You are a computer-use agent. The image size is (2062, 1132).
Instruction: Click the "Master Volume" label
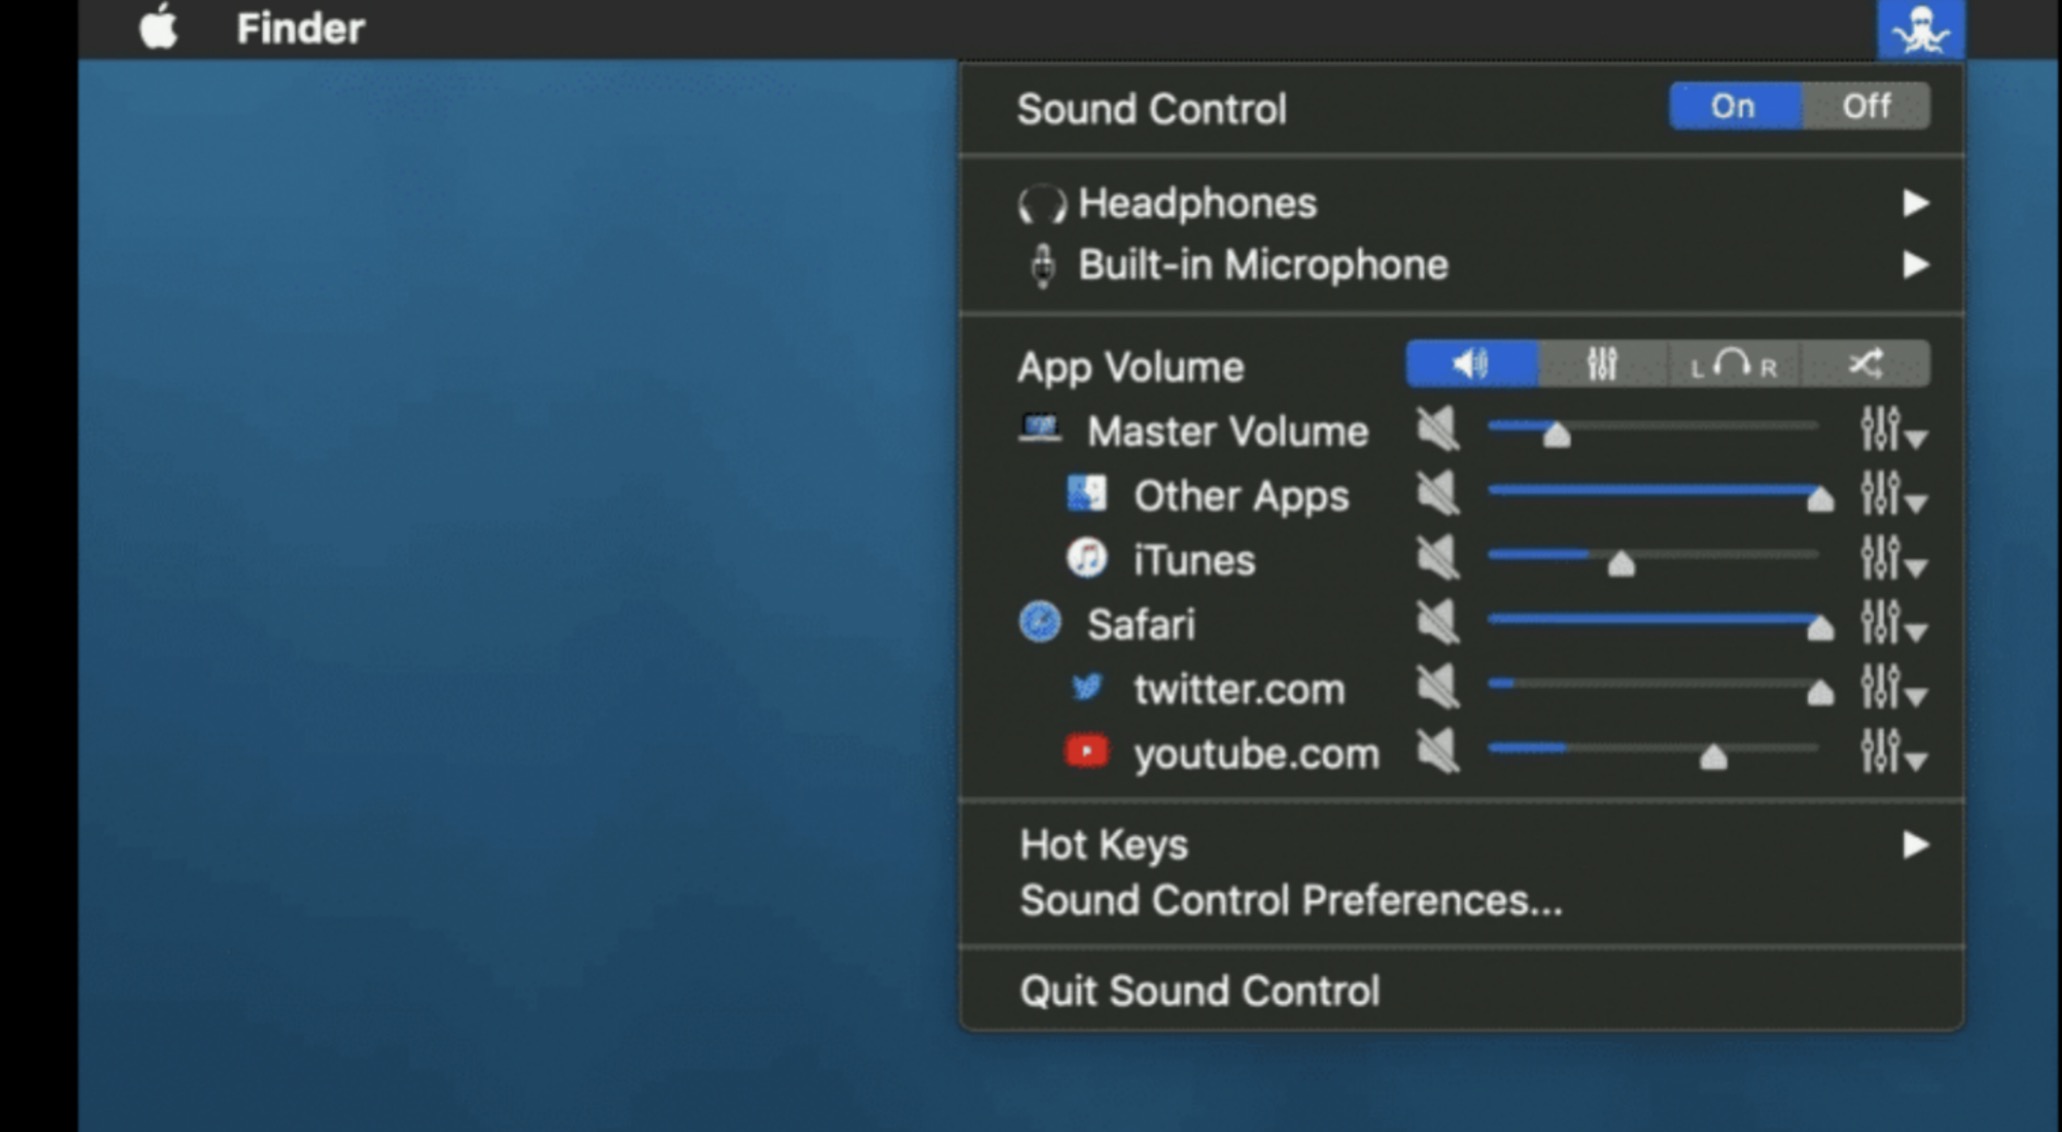[x=1228, y=432]
